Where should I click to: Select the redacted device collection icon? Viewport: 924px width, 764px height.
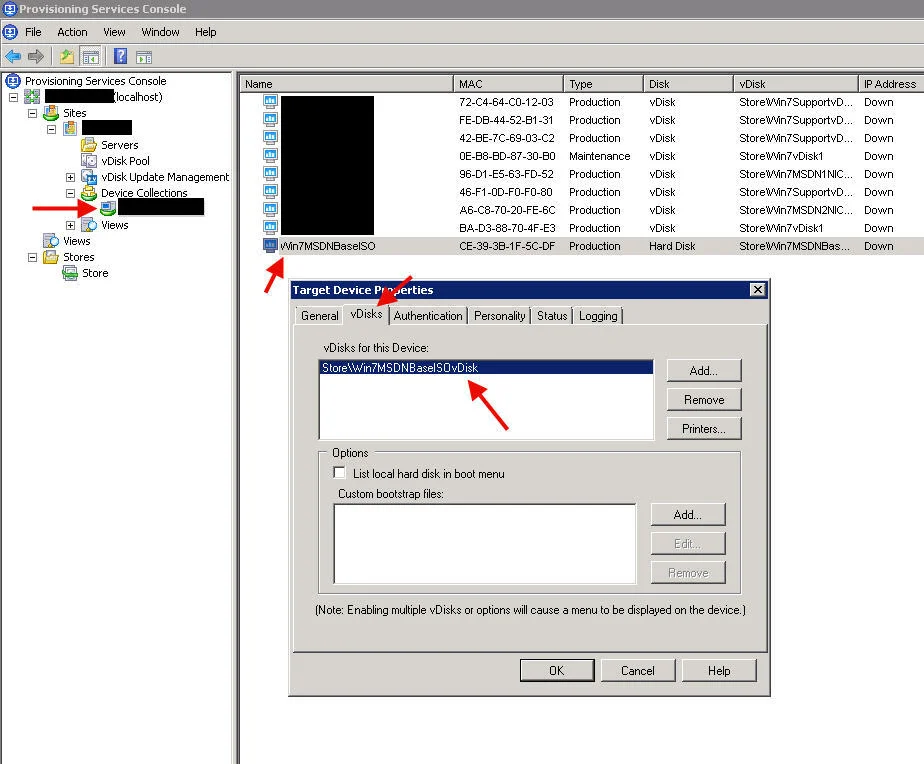tap(108, 208)
